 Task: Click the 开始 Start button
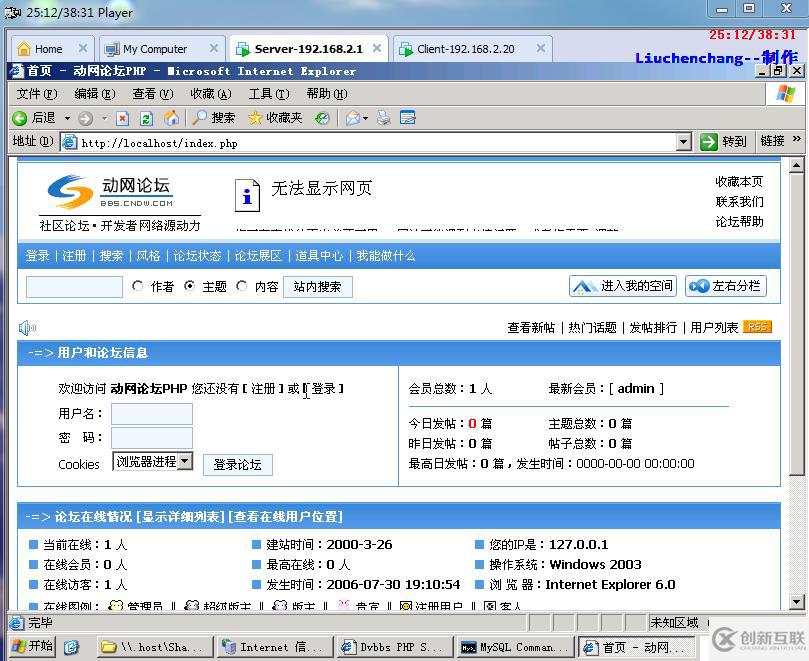pyautogui.click(x=33, y=646)
